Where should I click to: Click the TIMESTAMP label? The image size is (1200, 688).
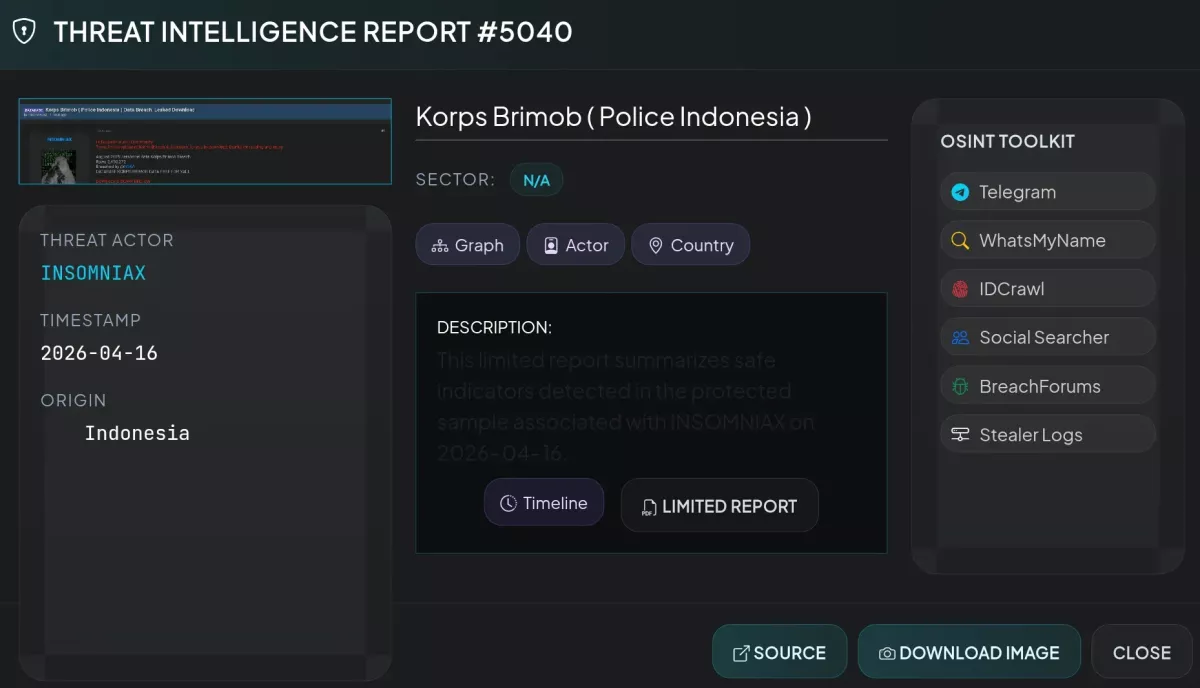pos(90,320)
